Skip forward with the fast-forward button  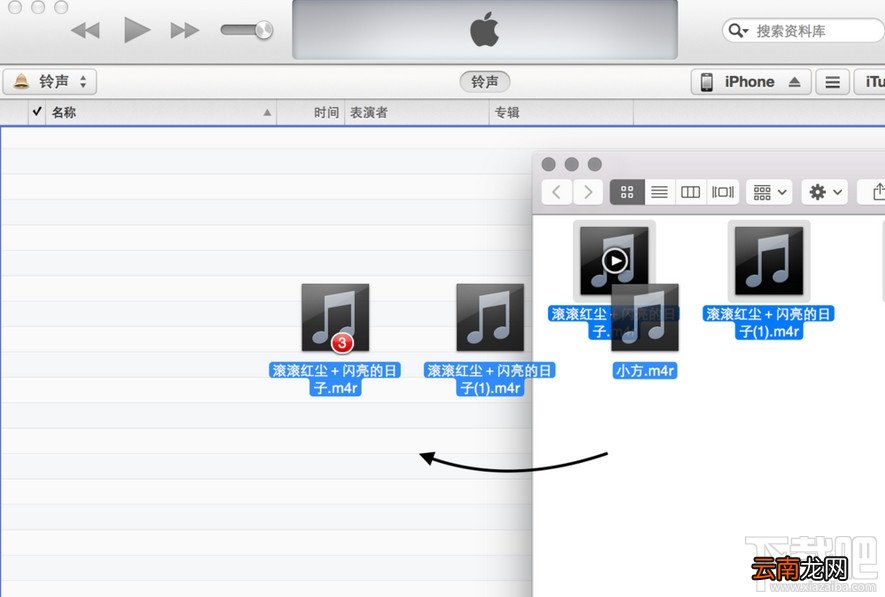coord(185,30)
